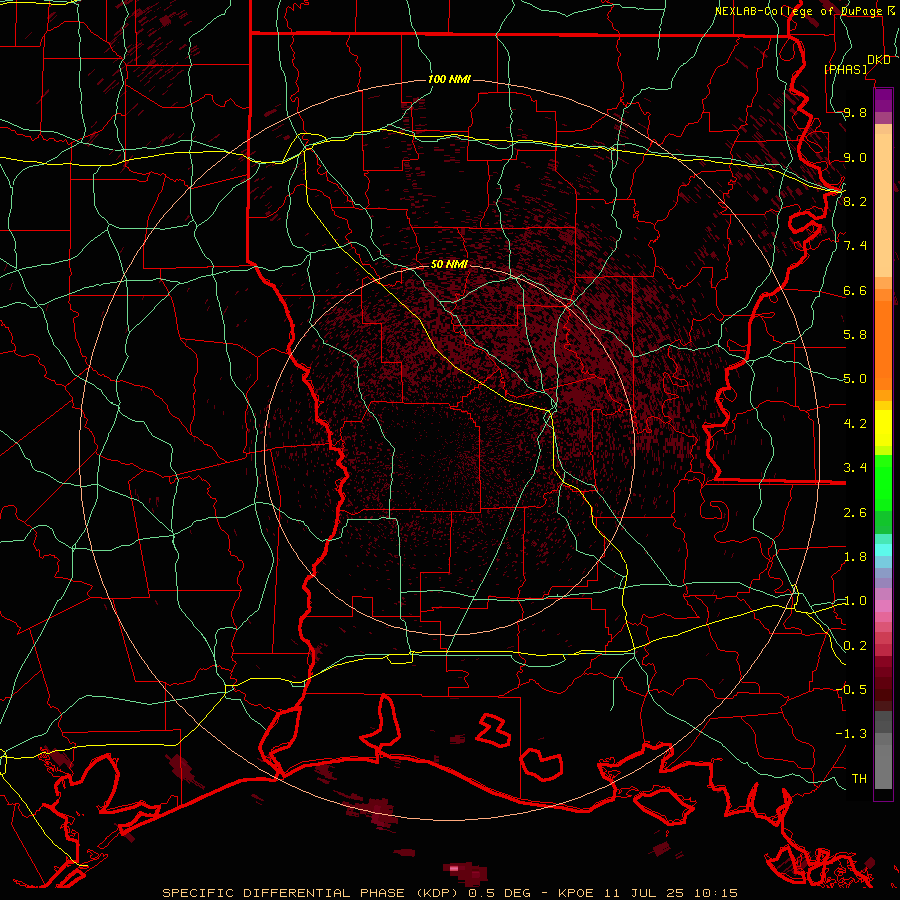The width and height of the screenshot is (900, 900).
Task: Pick the cyan segment of the color bar
Action: [x=883, y=550]
